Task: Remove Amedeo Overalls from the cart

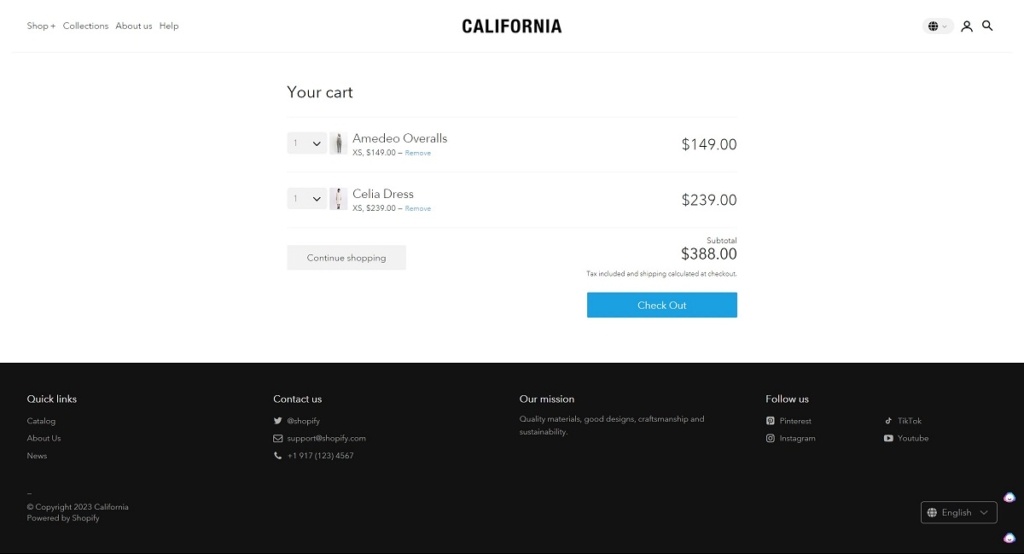Action: coord(418,153)
